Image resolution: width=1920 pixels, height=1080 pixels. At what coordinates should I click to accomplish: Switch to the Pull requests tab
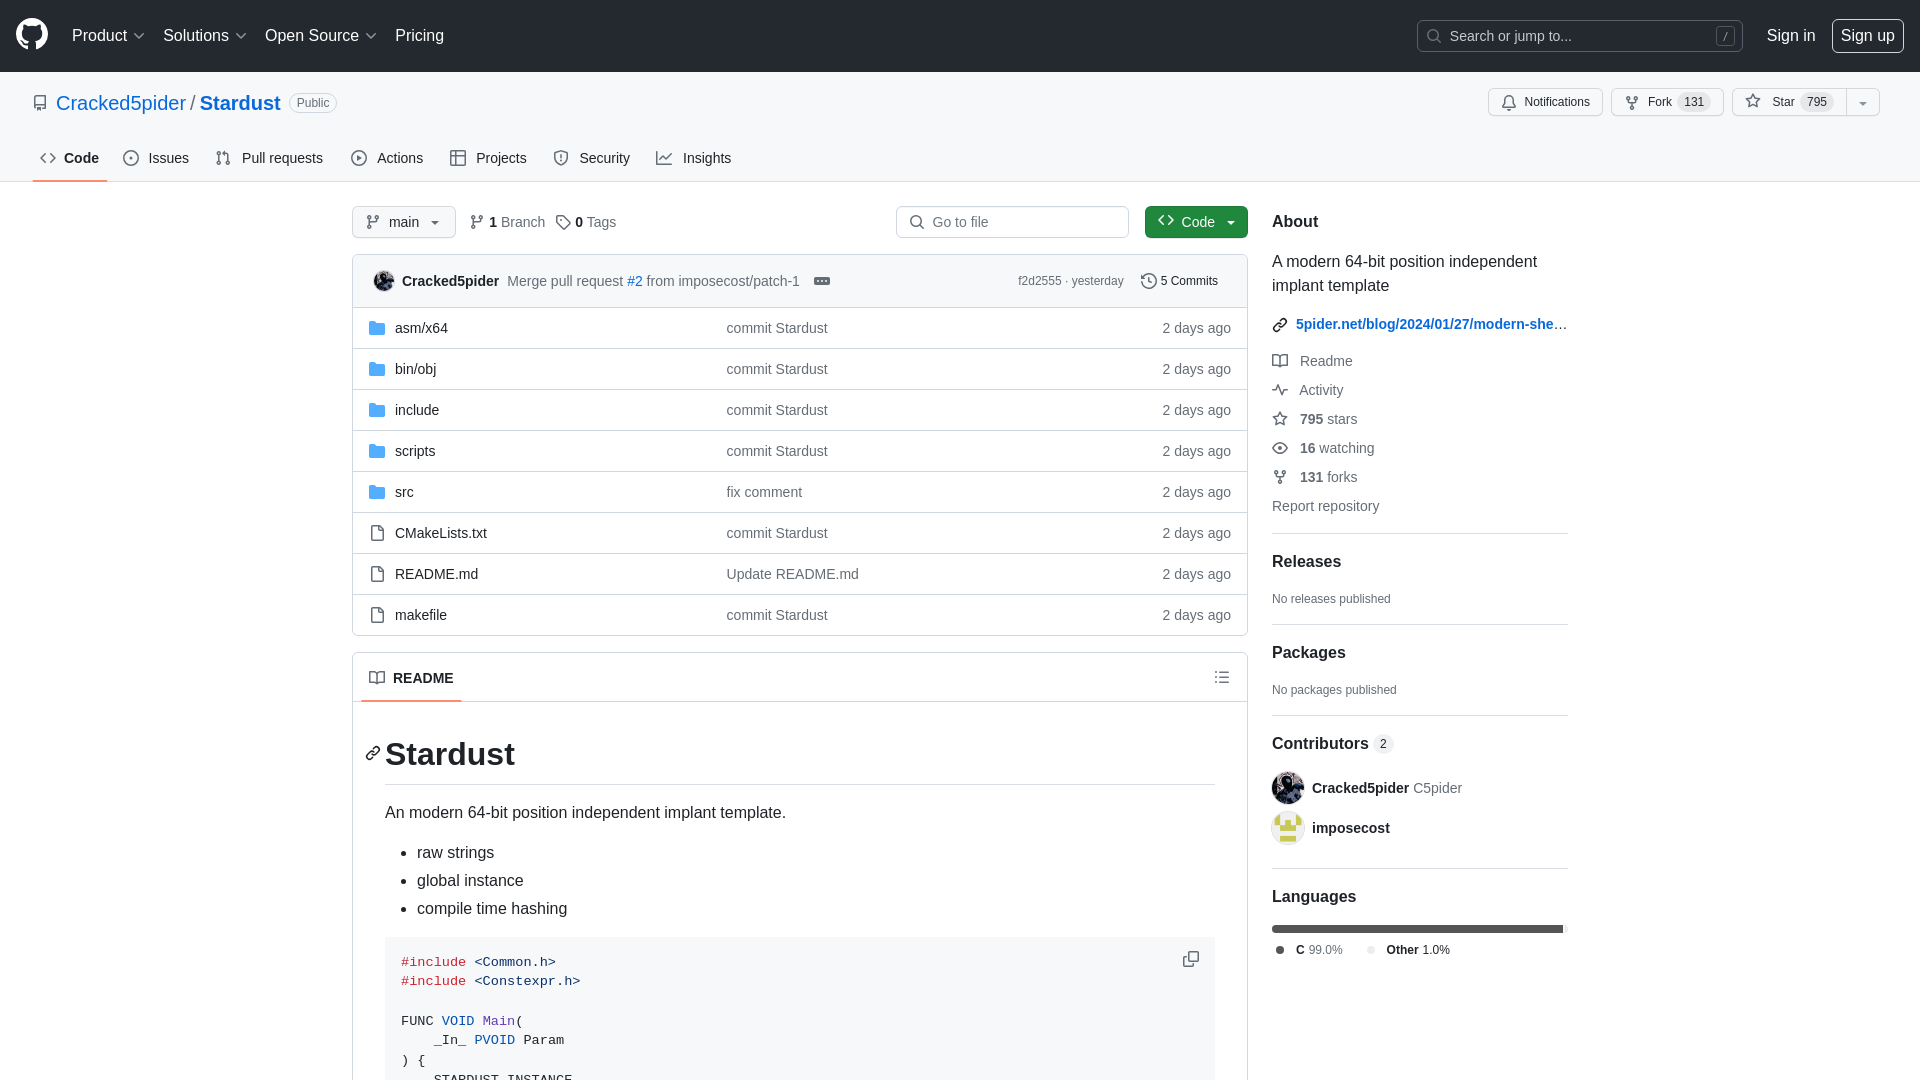point(269,158)
